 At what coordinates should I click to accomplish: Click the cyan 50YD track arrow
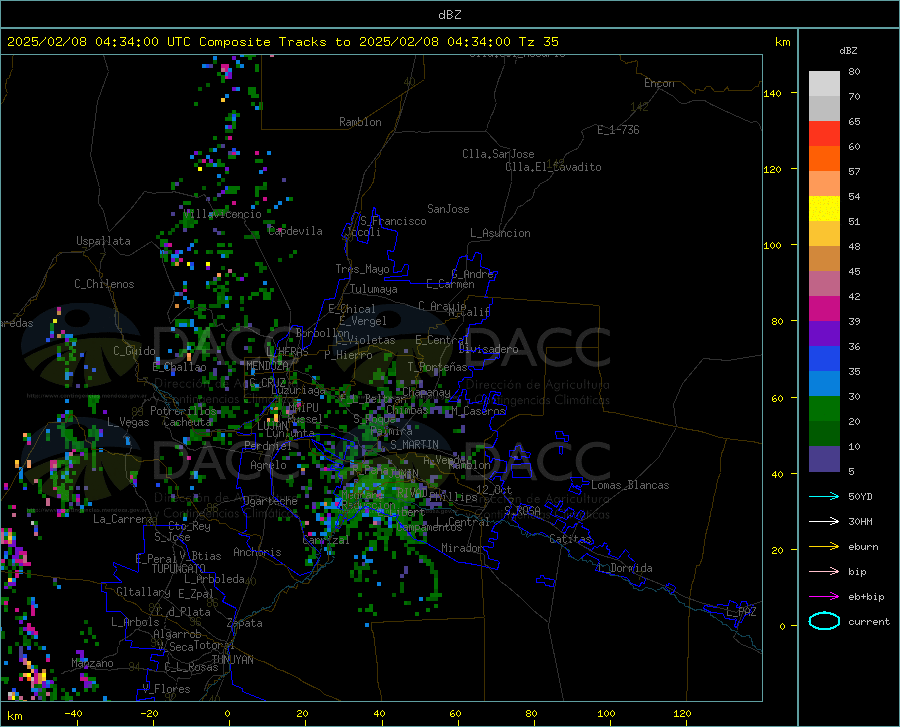[824, 496]
